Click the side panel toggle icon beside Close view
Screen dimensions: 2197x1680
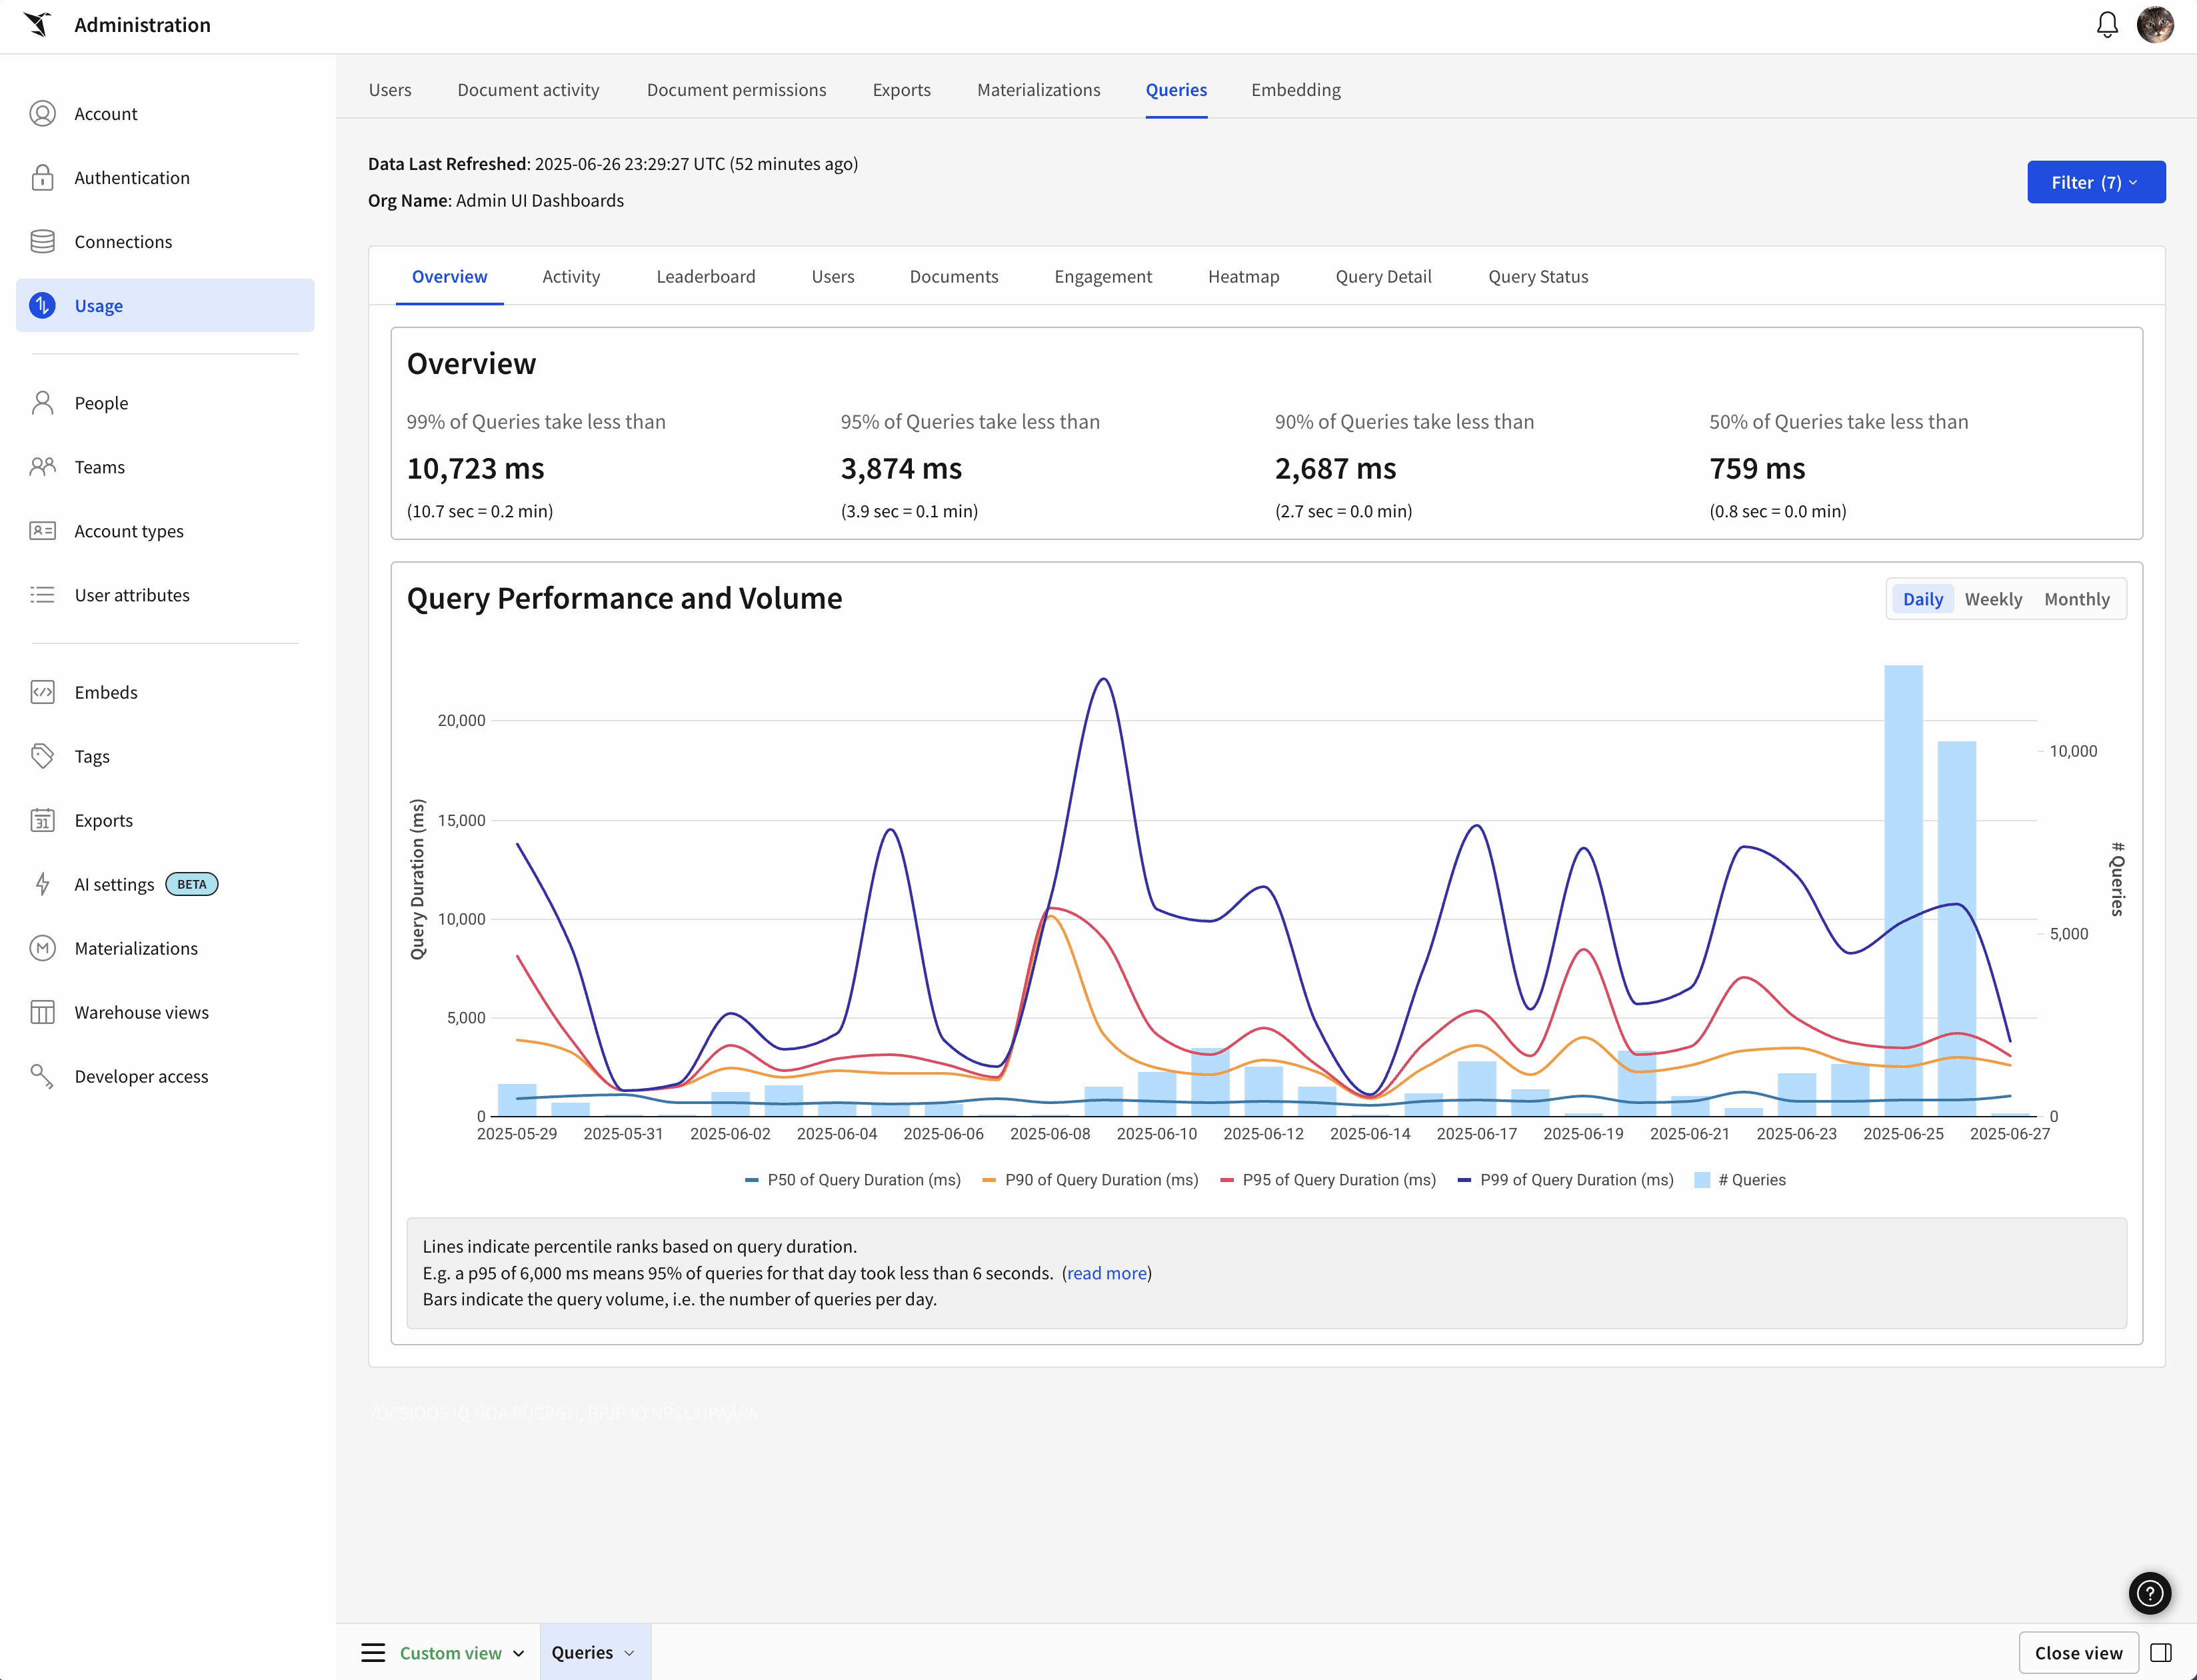(x=2161, y=1652)
